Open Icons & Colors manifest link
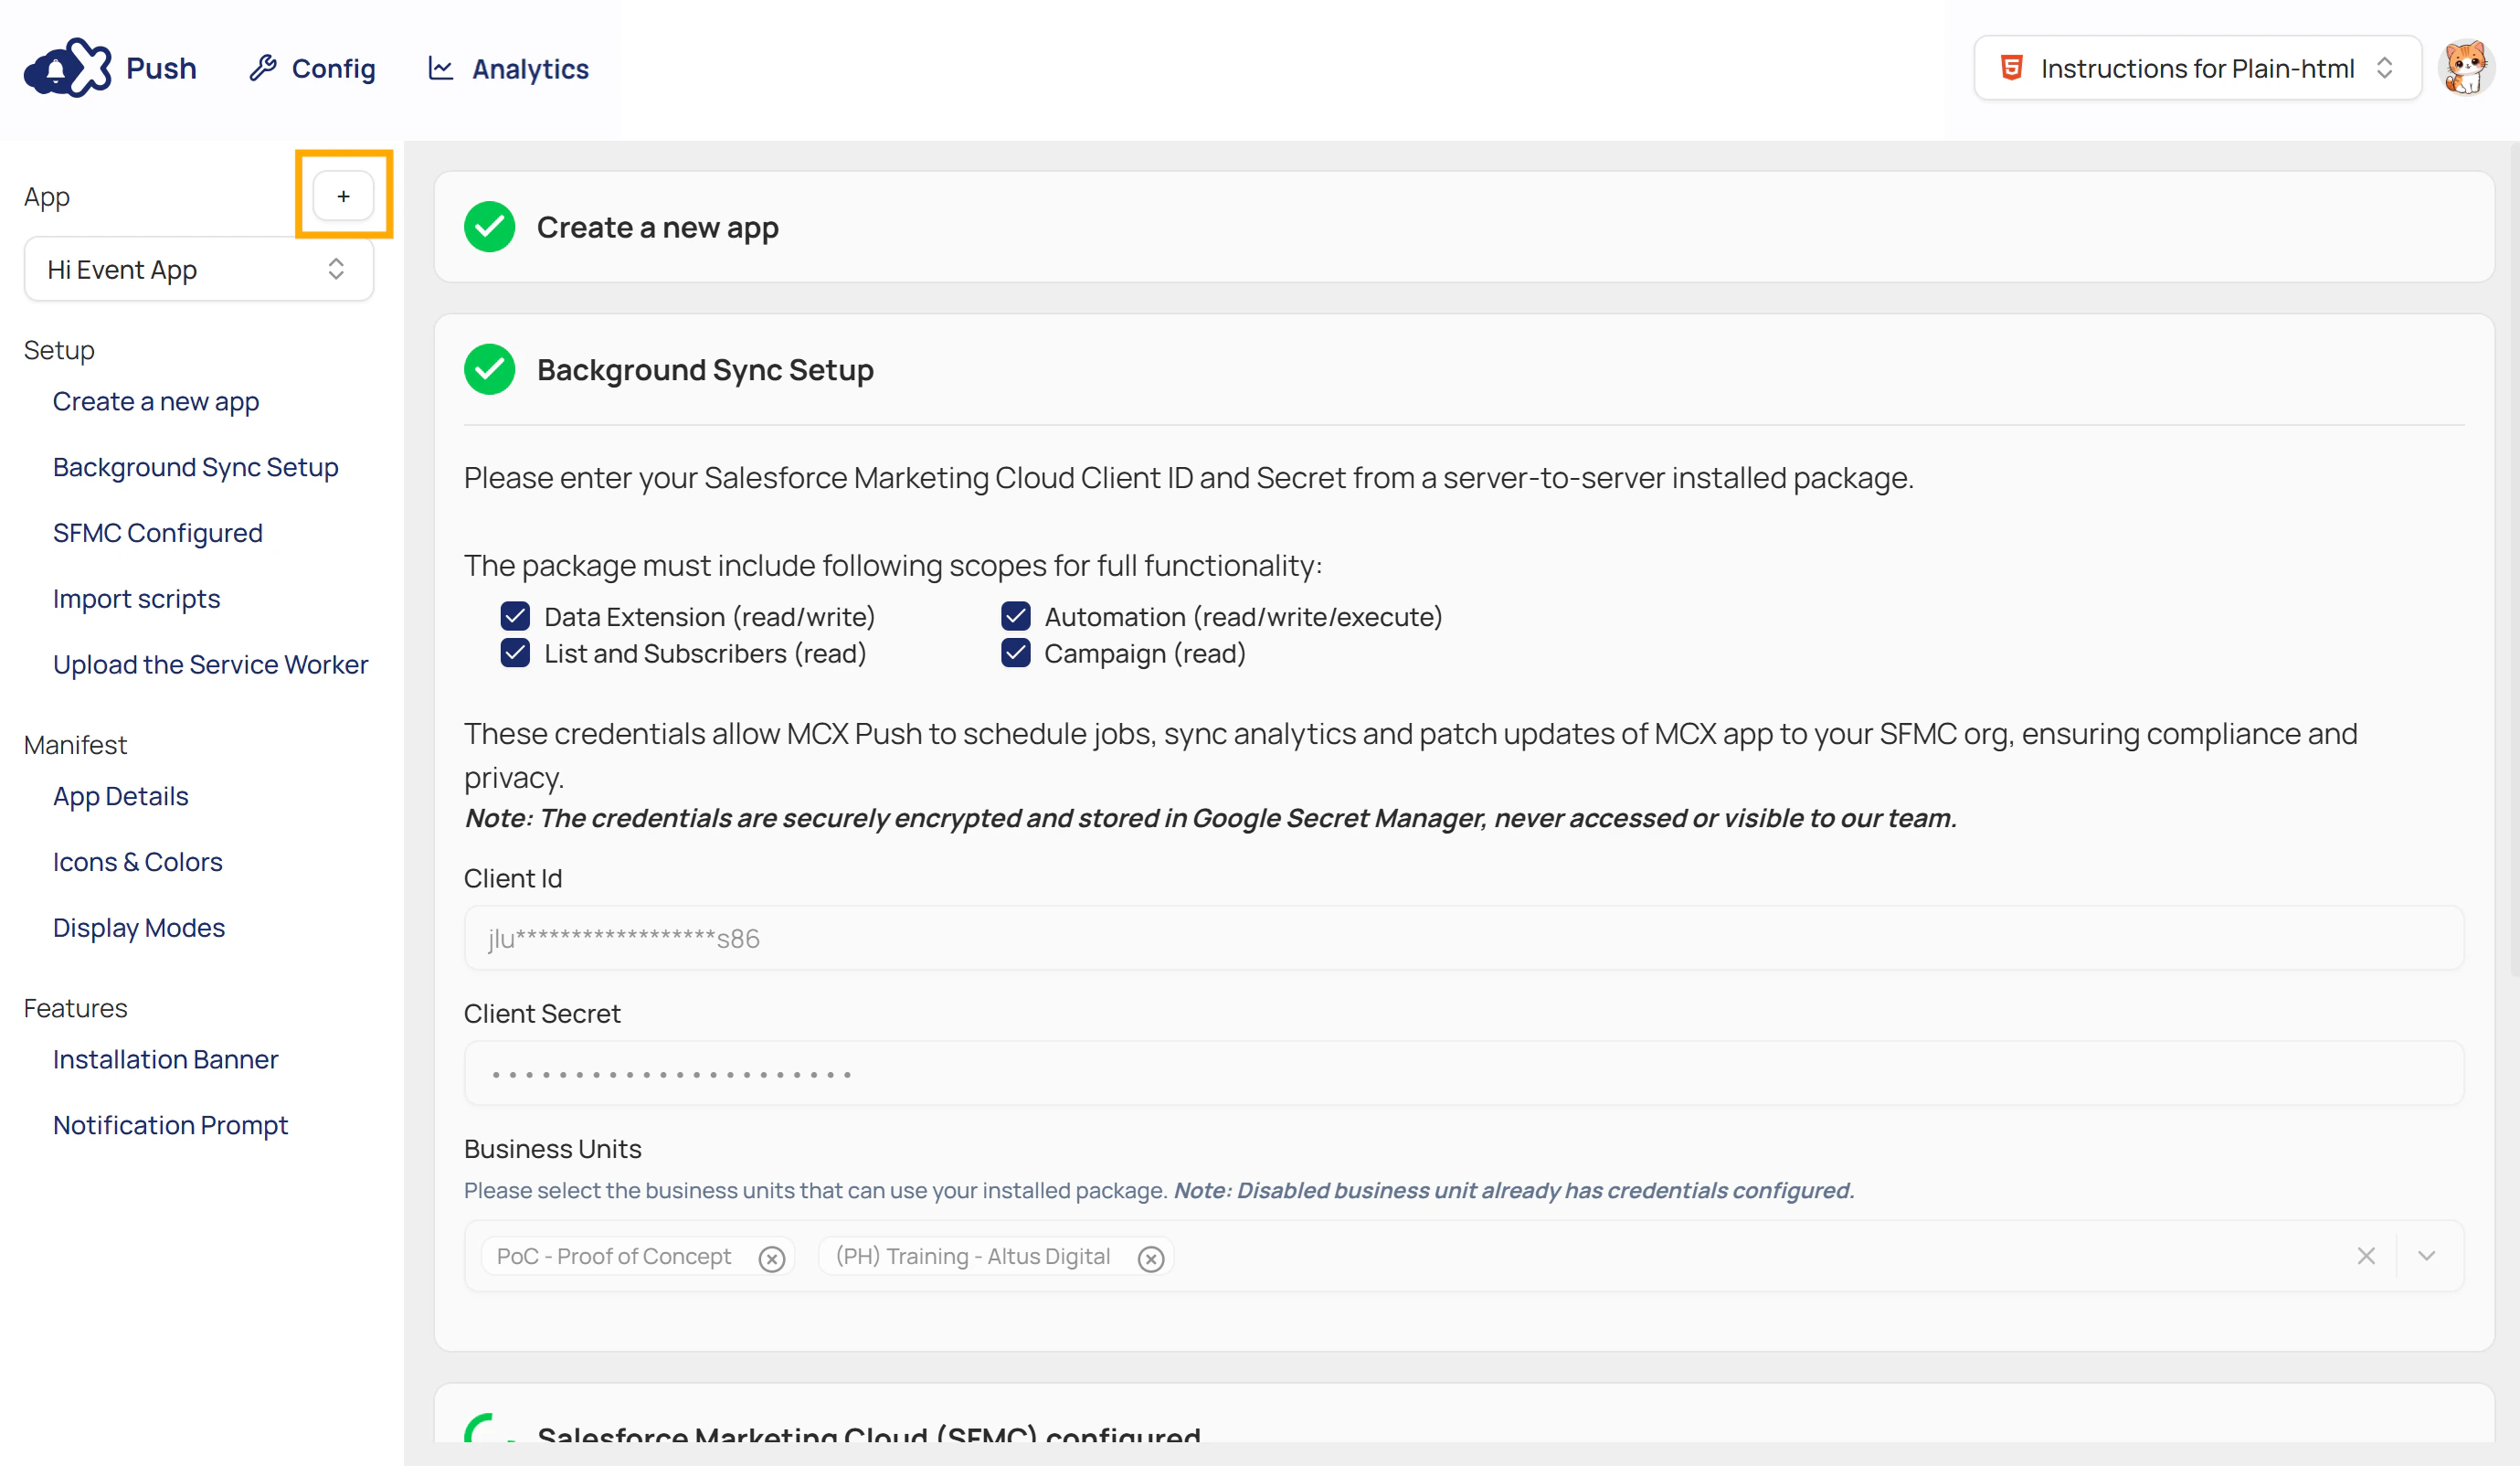2520x1466 pixels. (x=138, y=861)
